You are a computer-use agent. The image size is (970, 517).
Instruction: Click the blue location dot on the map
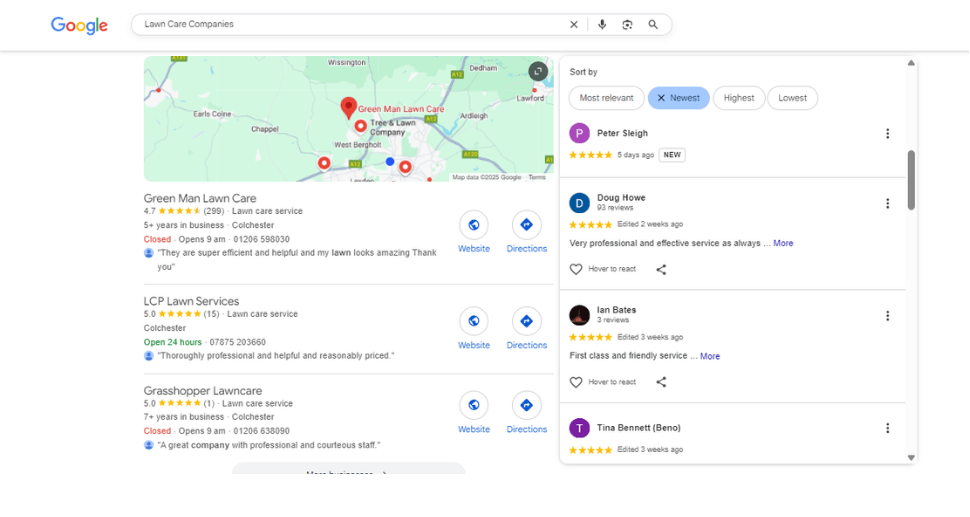[x=390, y=161]
